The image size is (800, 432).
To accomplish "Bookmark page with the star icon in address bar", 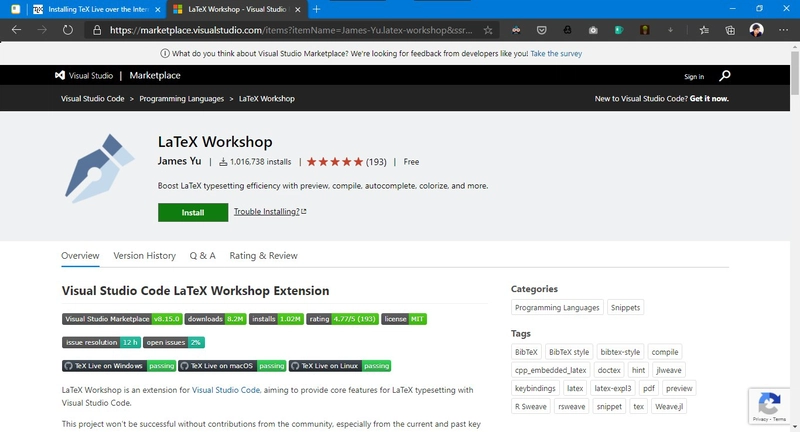I will pyautogui.click(x=488, y=30).
